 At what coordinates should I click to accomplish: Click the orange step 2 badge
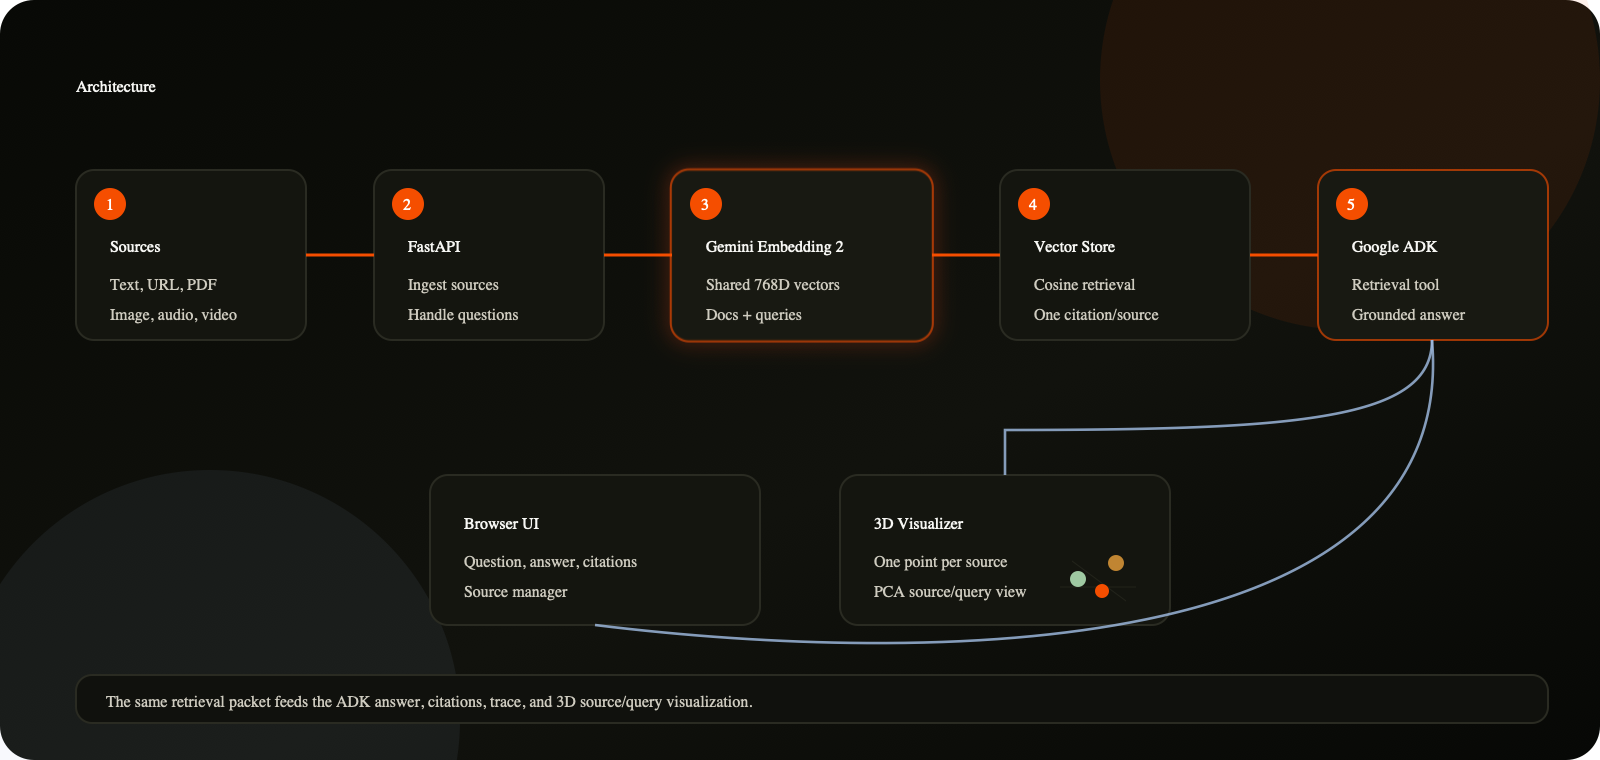pos(408,204)
